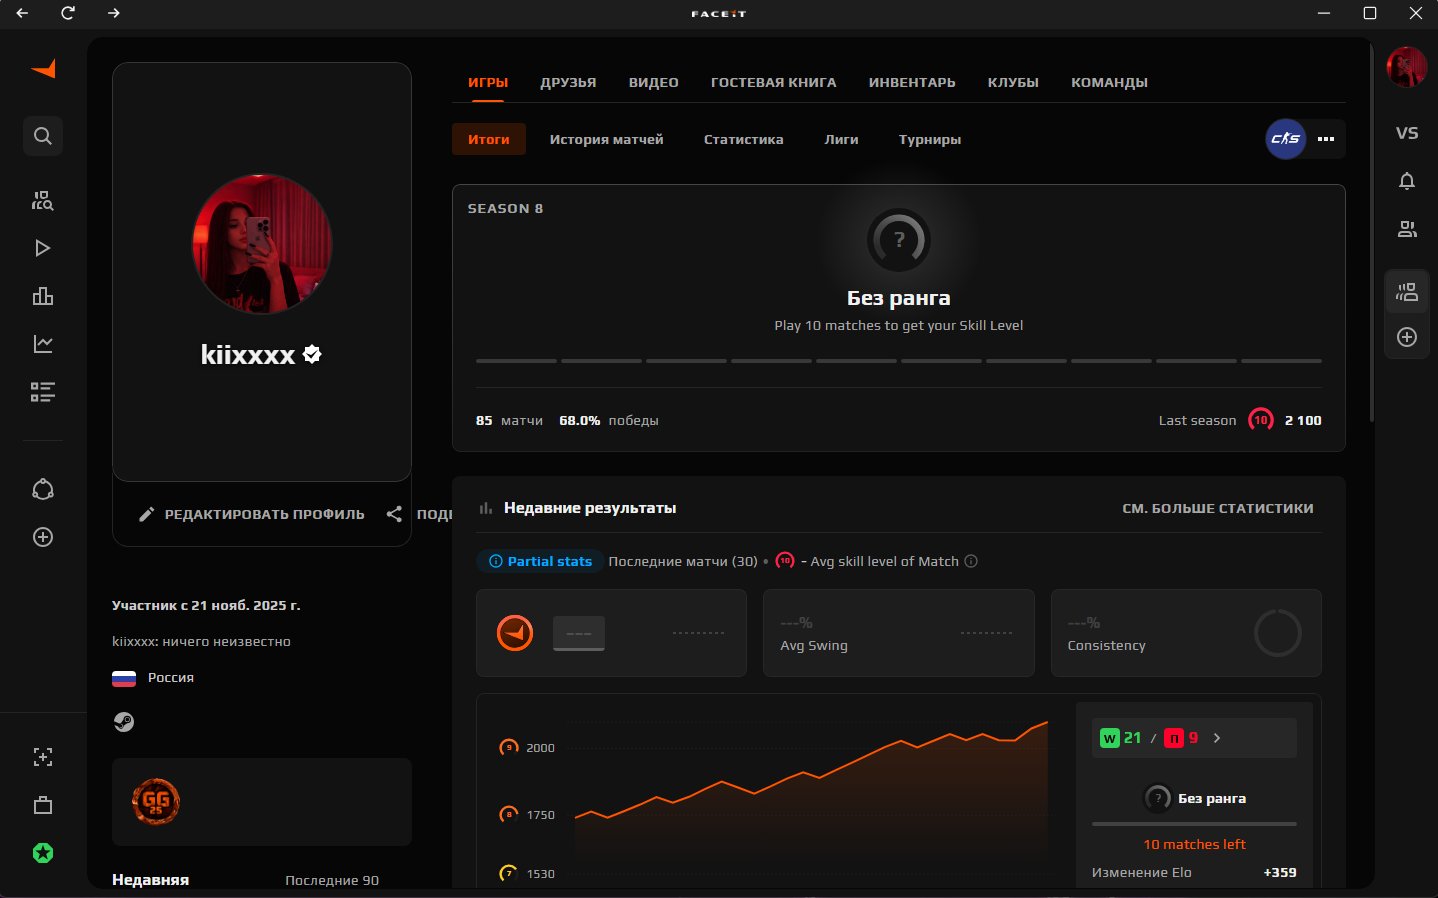Click the verified badge next to kiixxxx
1438x898 pixels.
click(x=312, y=353)
